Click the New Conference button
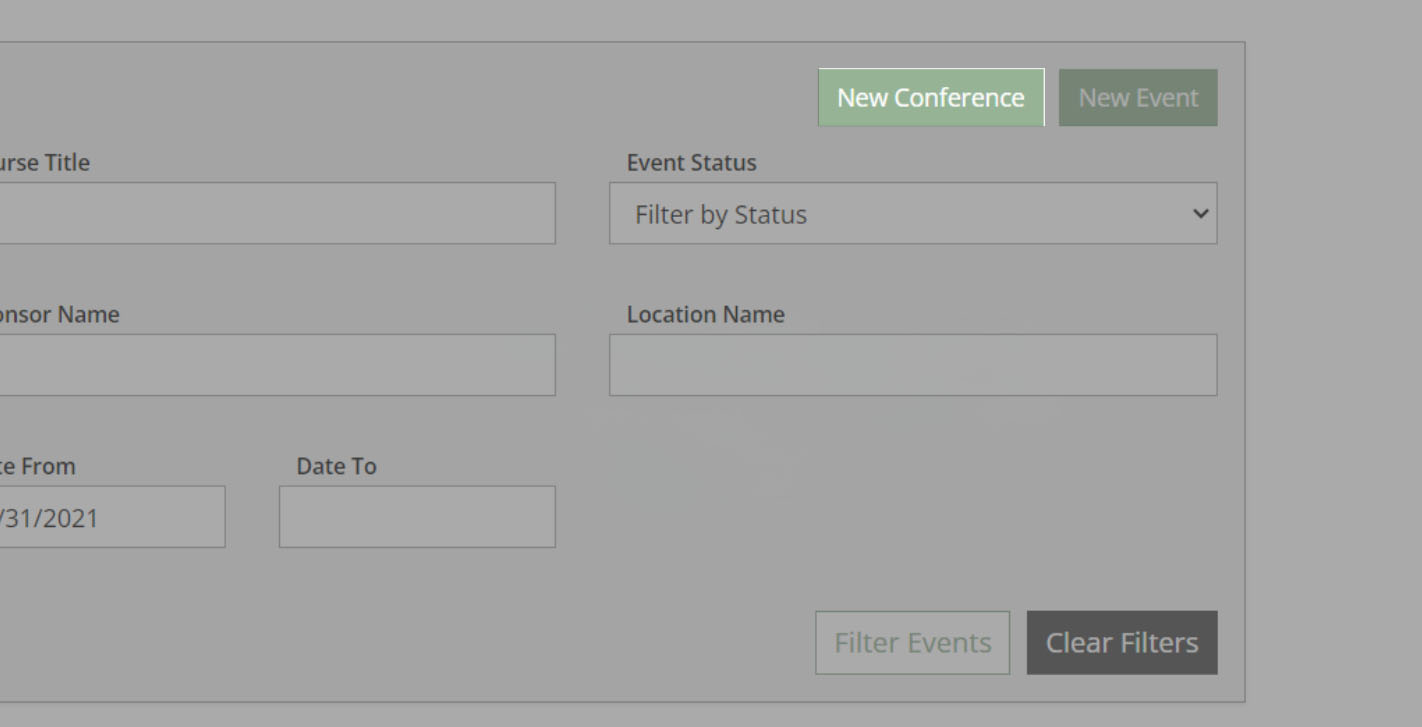Viewport: 1422px width, 727px height. click(930, 97)
